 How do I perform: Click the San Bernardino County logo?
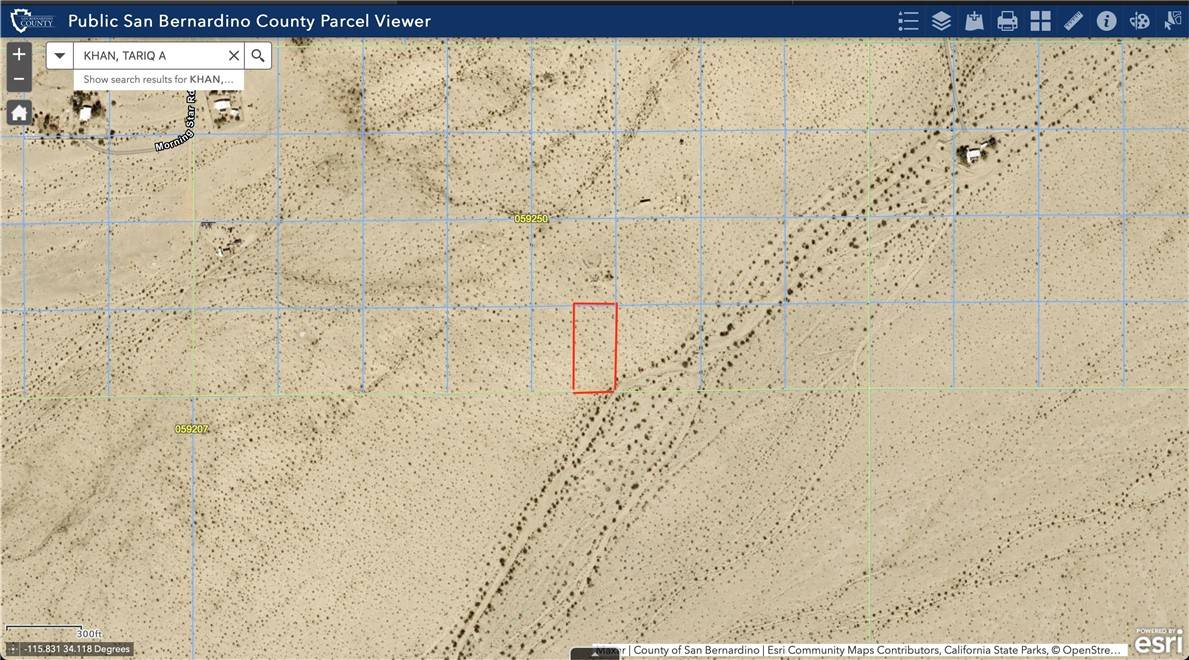pos(32,20)
